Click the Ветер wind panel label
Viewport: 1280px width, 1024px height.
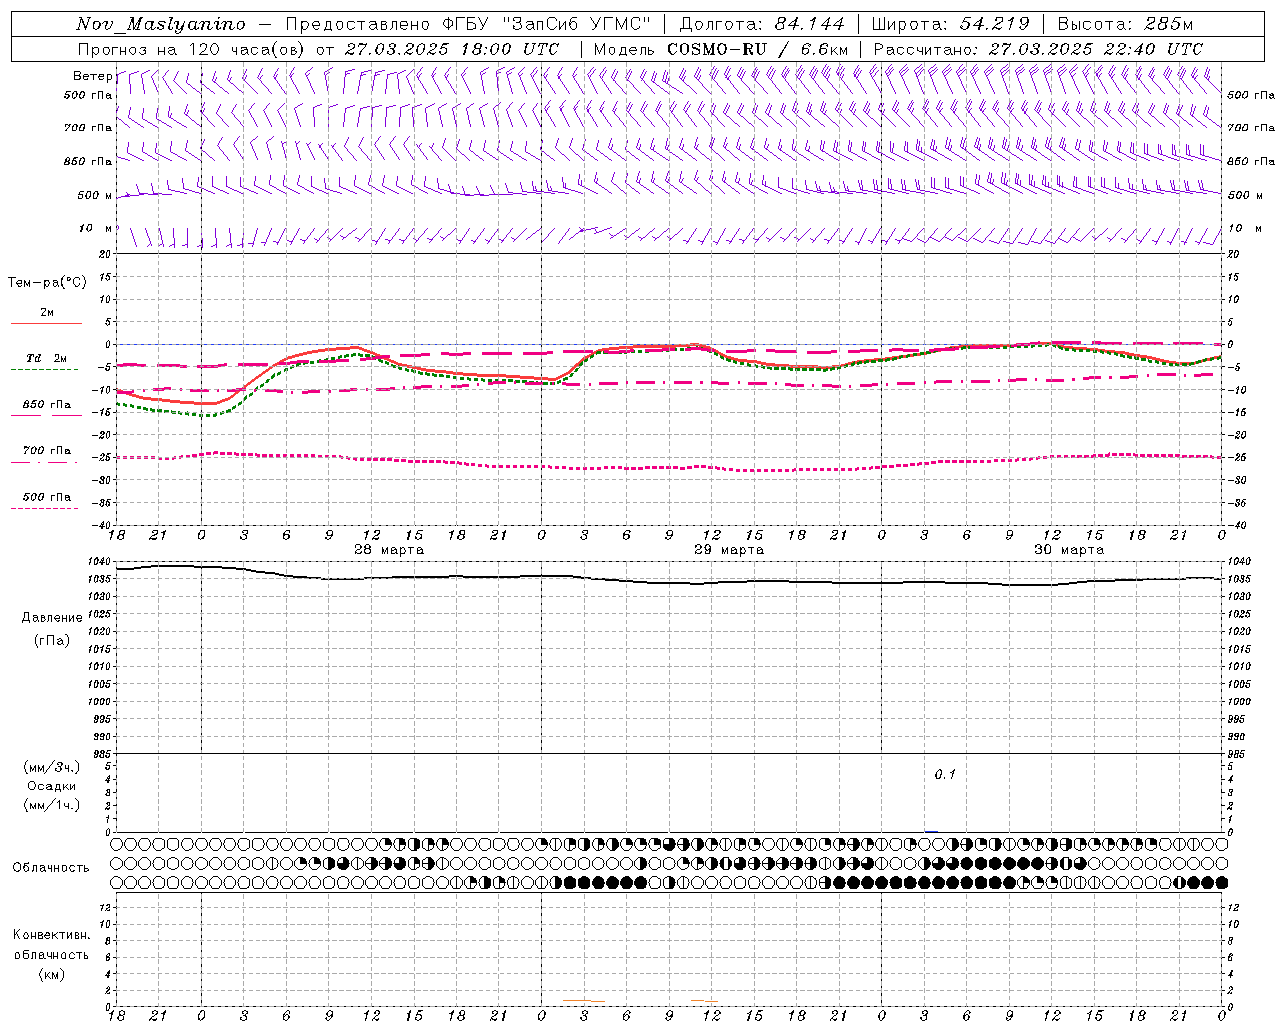point(92,76)
